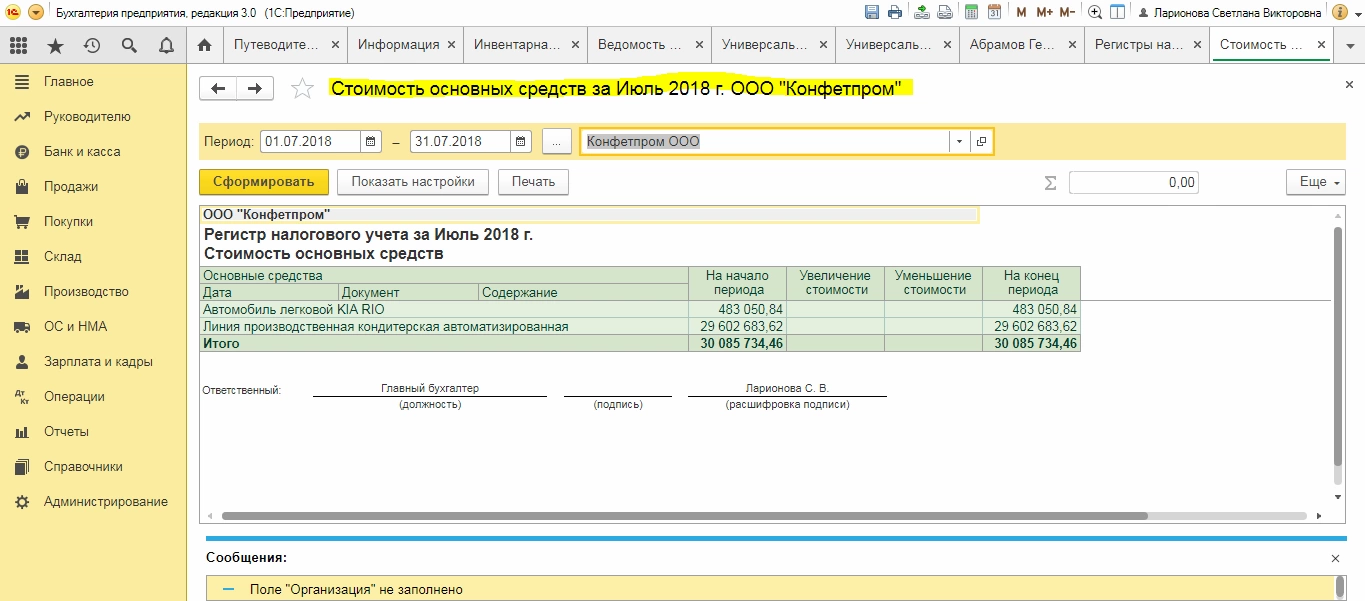
Task: Expand the Еще menu
Action: coord(1315,182)
